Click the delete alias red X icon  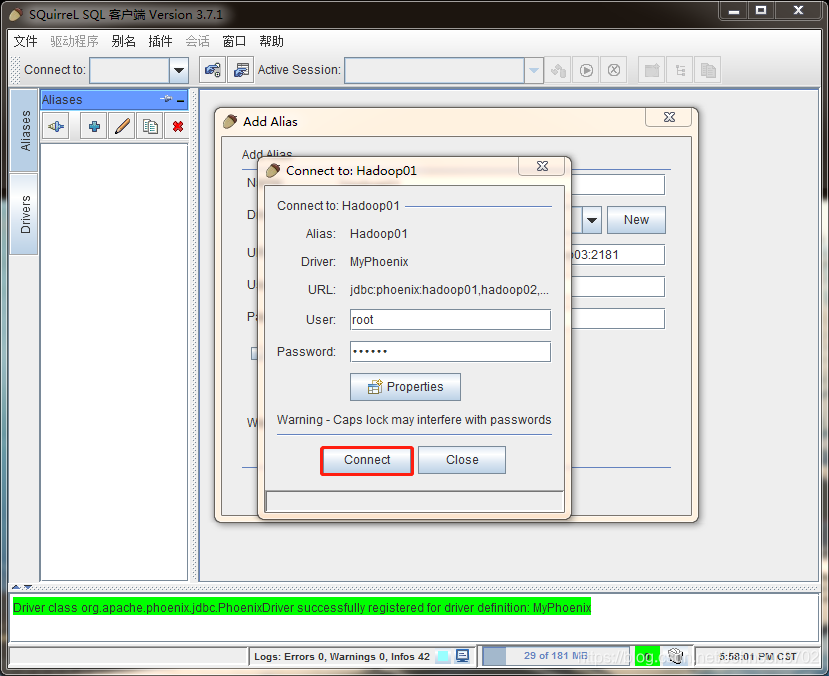[178, 126]
